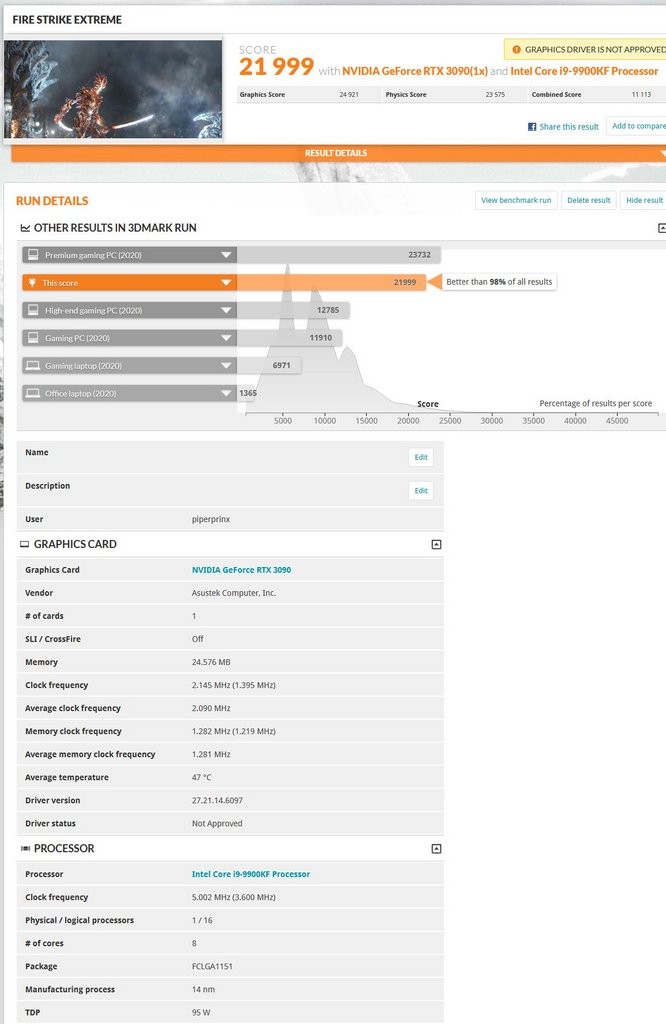The width and height of the screenshot is (666, 1024).
Task: Click the Gaming laptop score 6971
Action: 281,366
